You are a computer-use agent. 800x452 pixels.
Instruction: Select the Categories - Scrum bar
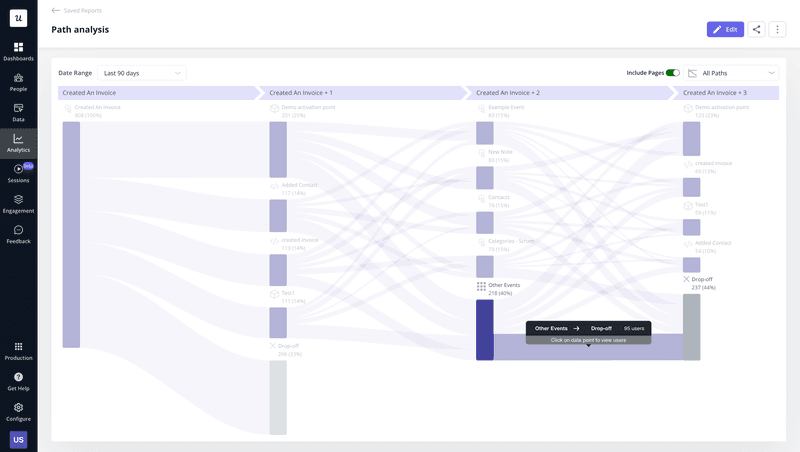[485, 267]
